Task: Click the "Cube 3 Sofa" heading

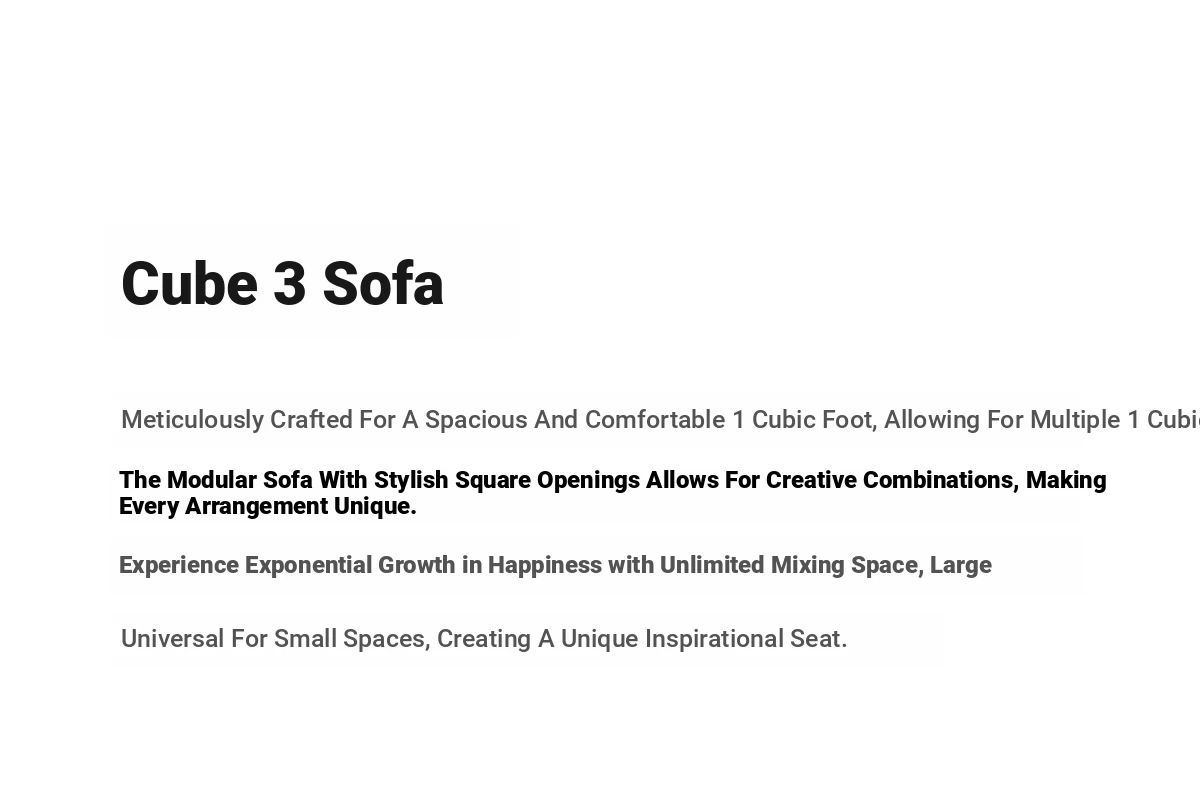Action: coord(282,284)
